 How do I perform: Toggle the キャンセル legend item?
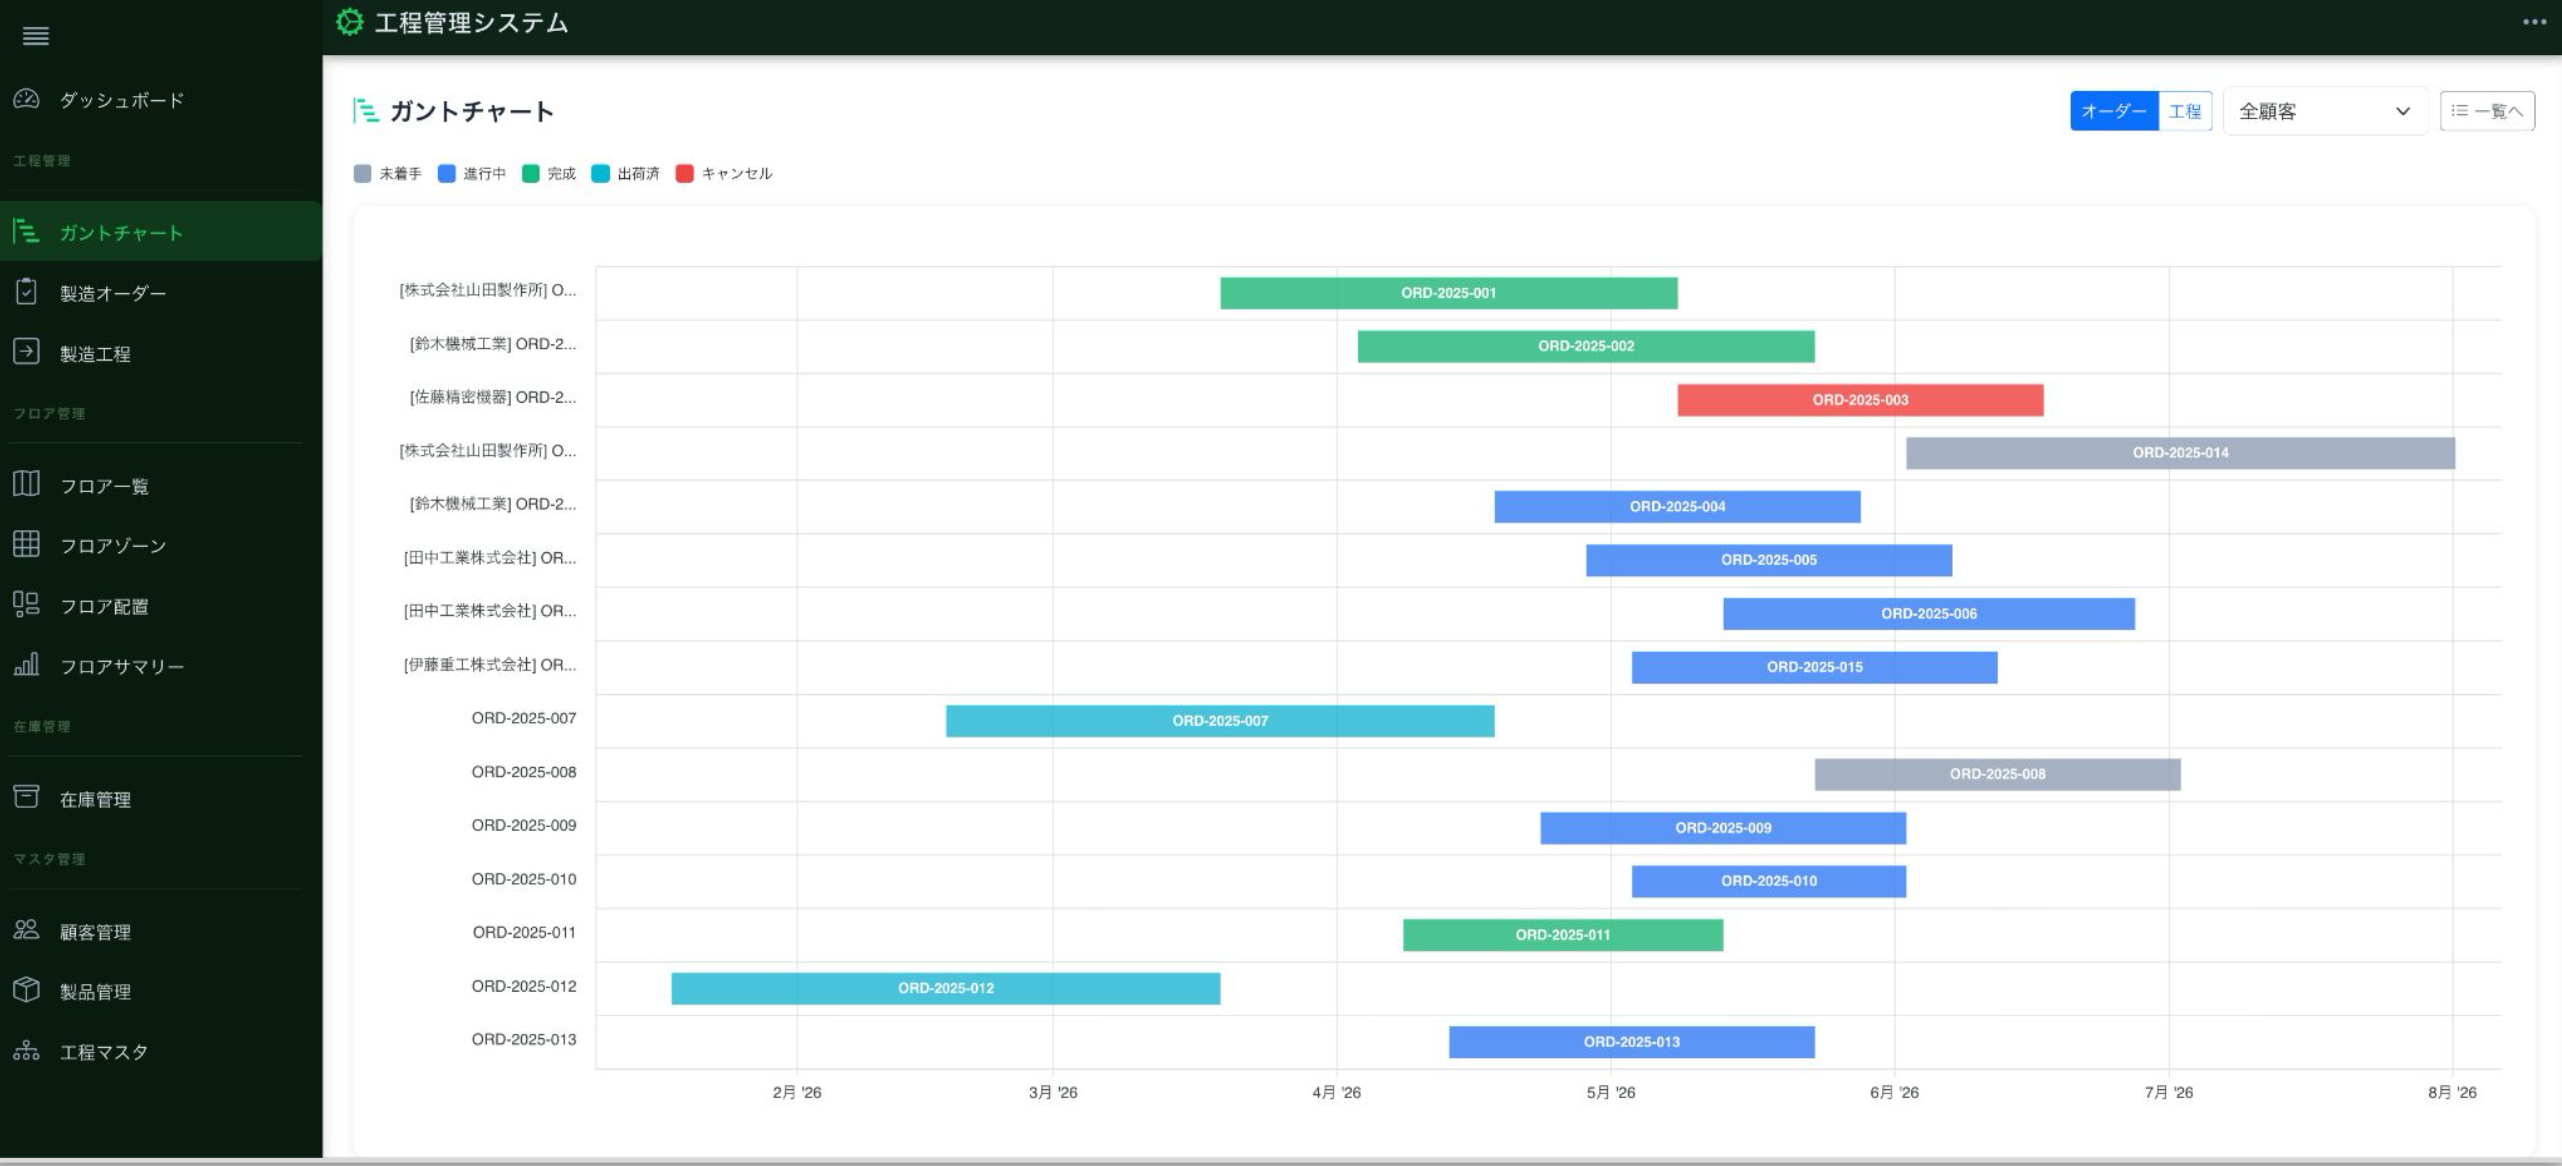(x=724, y=174)
